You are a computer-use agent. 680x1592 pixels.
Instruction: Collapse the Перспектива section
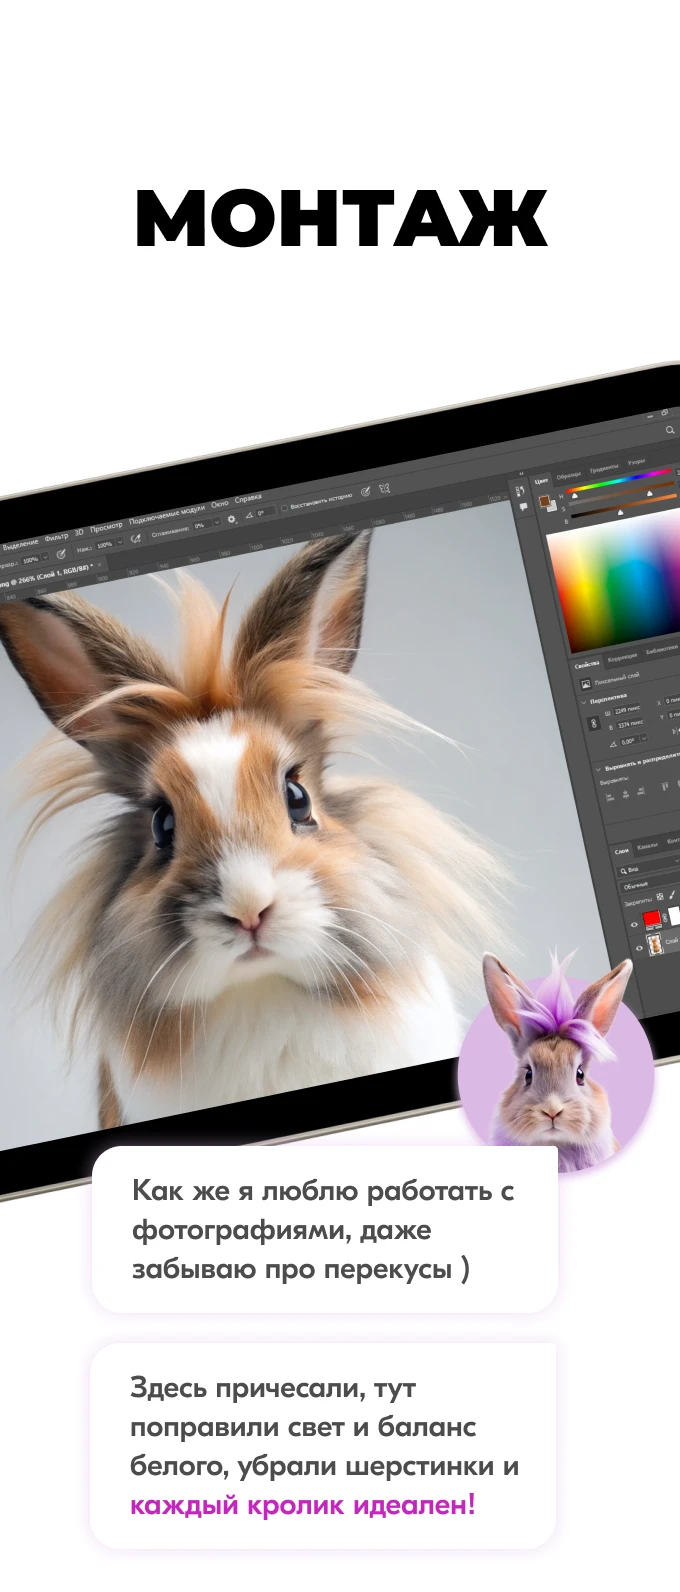[x=584, y=702]
